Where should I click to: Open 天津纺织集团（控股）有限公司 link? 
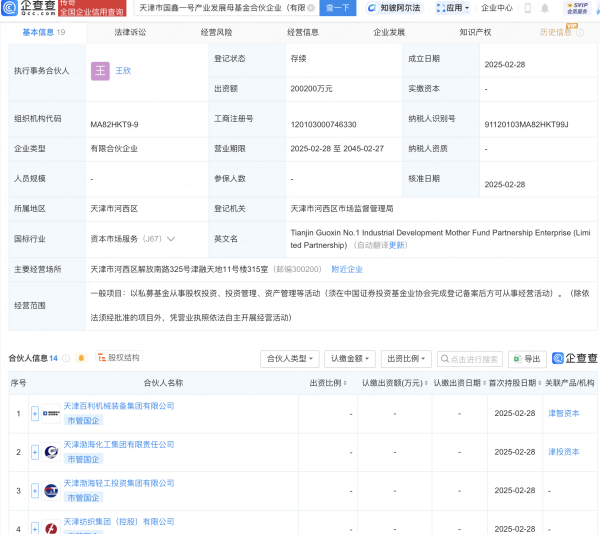tap(119, 522)
